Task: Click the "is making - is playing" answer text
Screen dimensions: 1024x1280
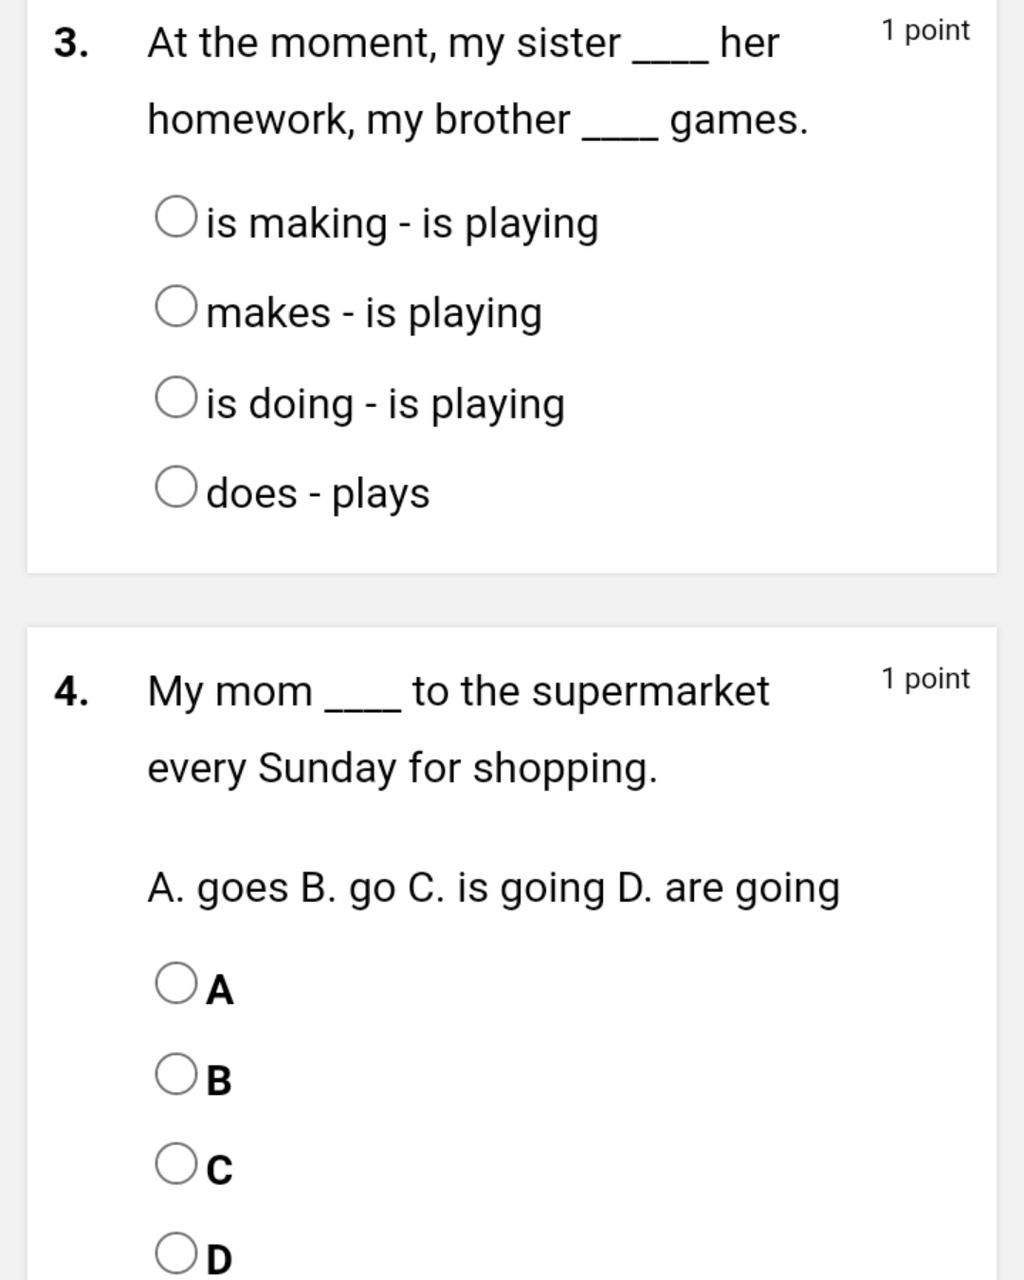Action: click(402, 223)
